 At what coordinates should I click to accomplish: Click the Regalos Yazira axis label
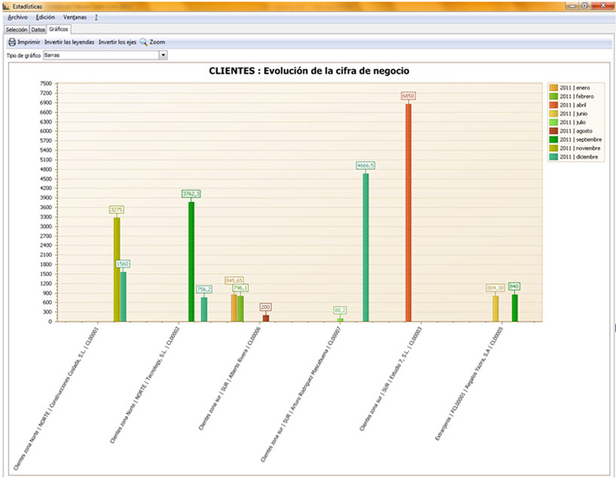[x=469, y=383]
